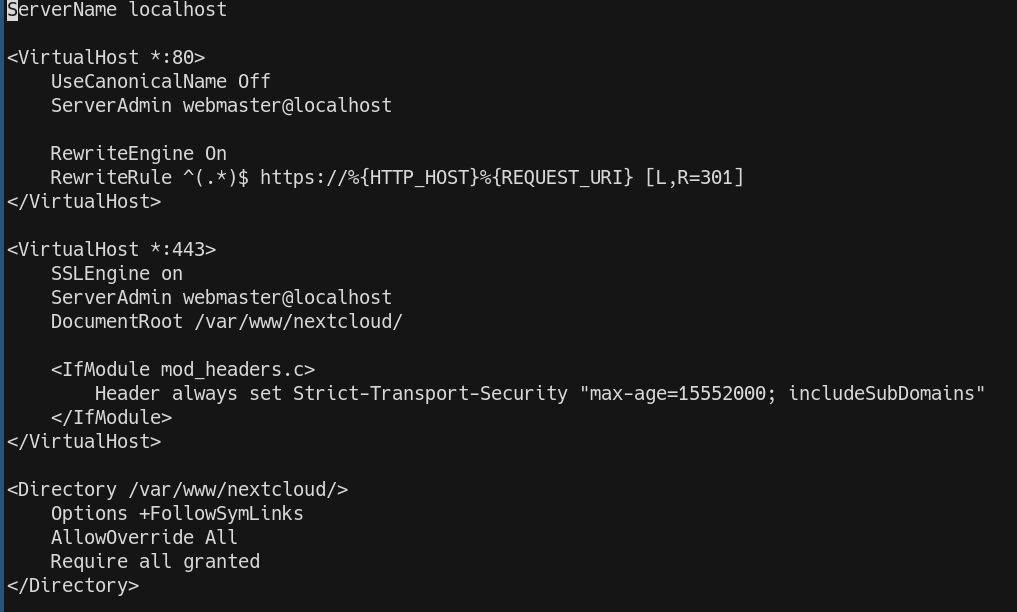Click the [L,R=301] rewrite flags

(x=694, y=178)
